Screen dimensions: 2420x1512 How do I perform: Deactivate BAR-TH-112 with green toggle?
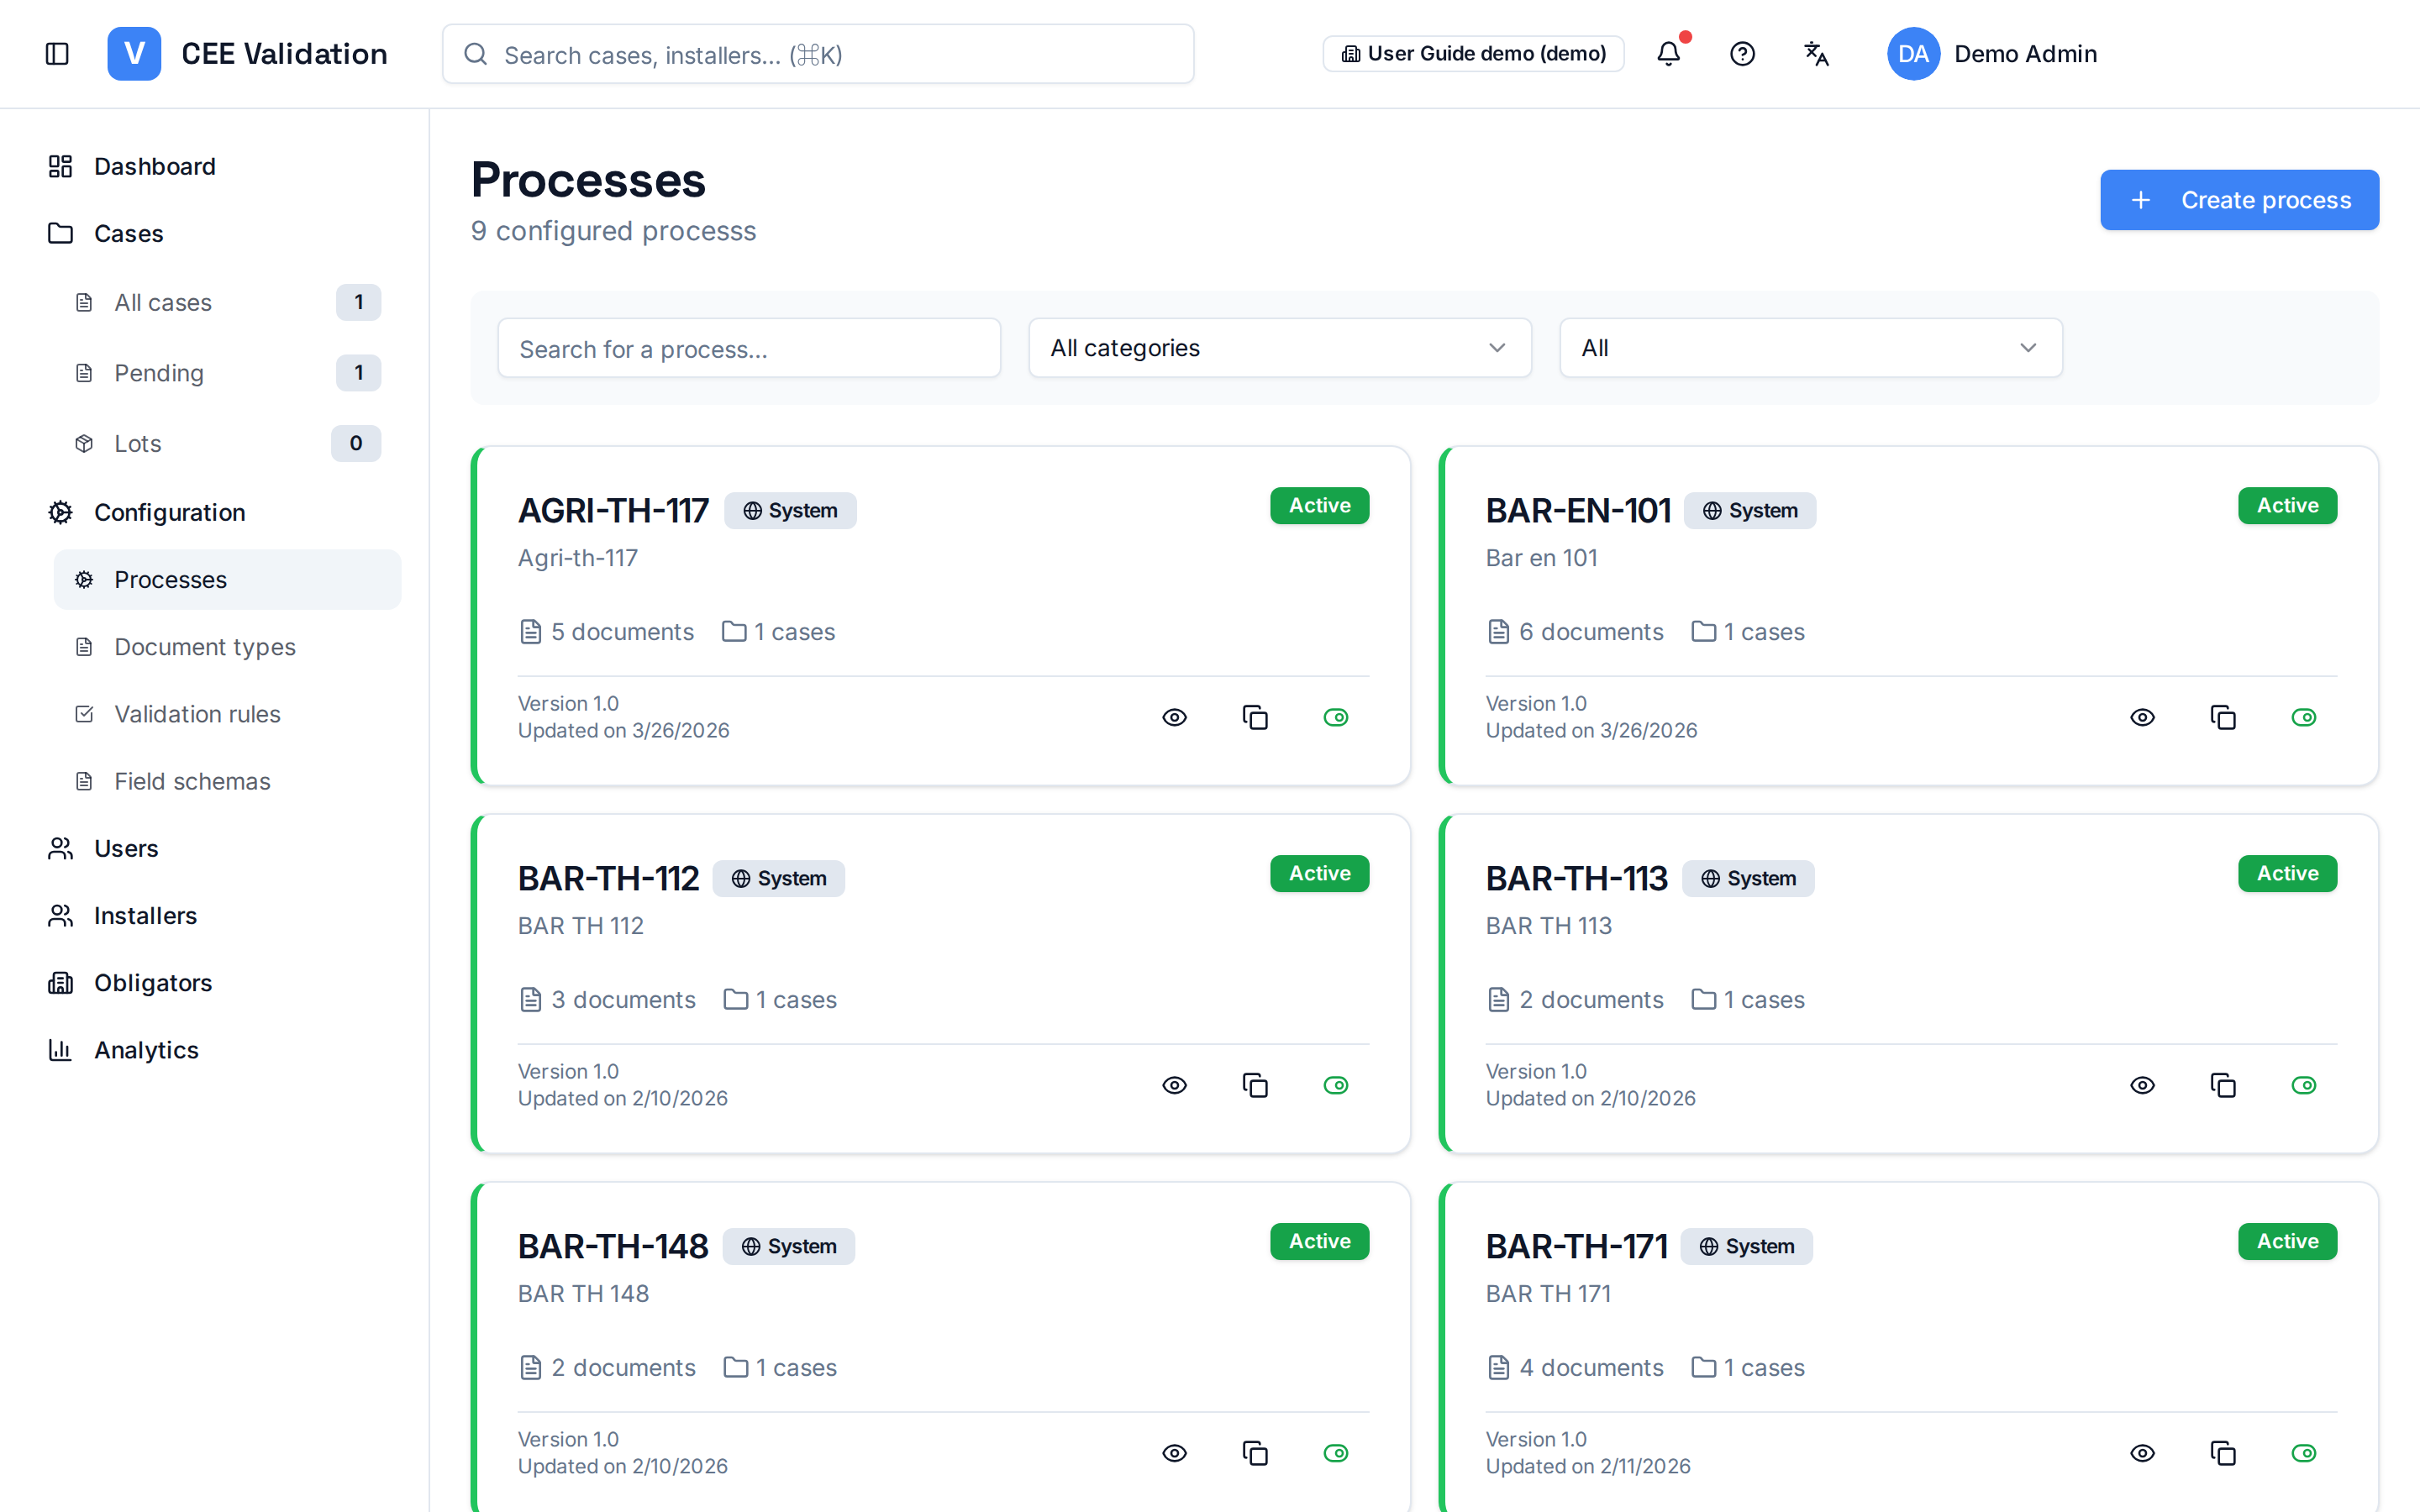point(1336,1085)
